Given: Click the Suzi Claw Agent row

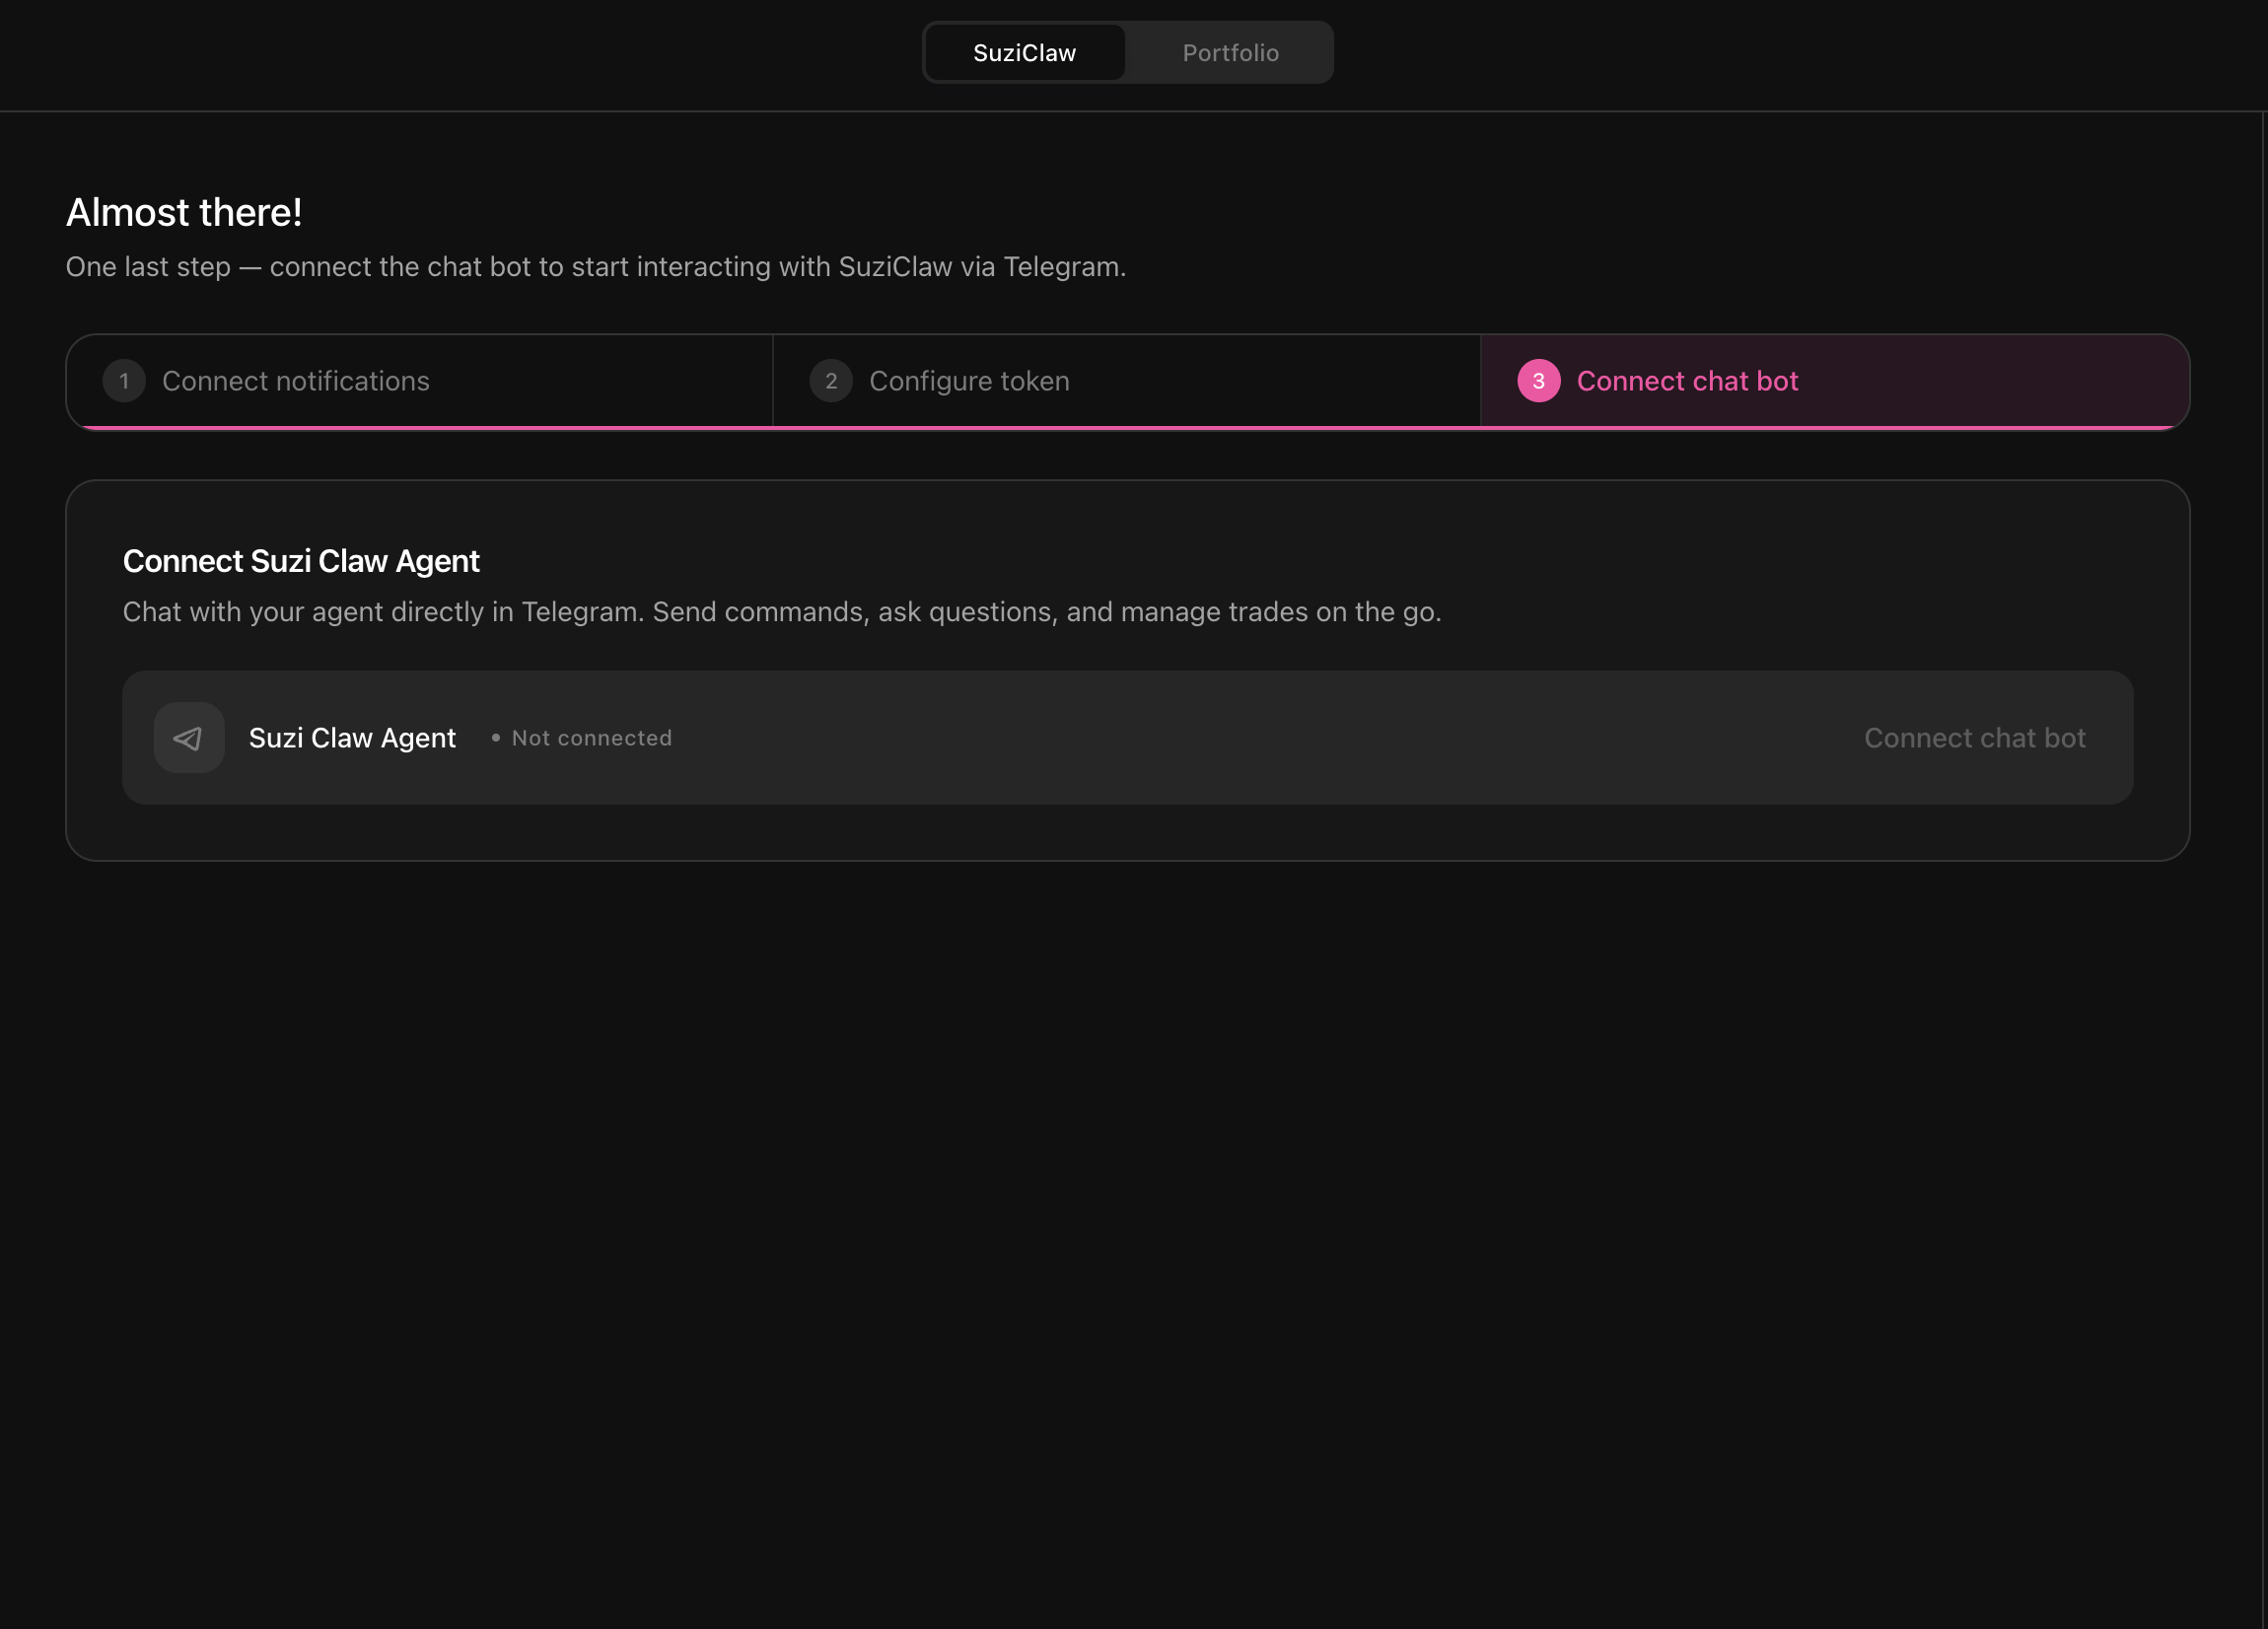Looking at the screenshot, I should pyautogui.click(x=1200, y=738).
